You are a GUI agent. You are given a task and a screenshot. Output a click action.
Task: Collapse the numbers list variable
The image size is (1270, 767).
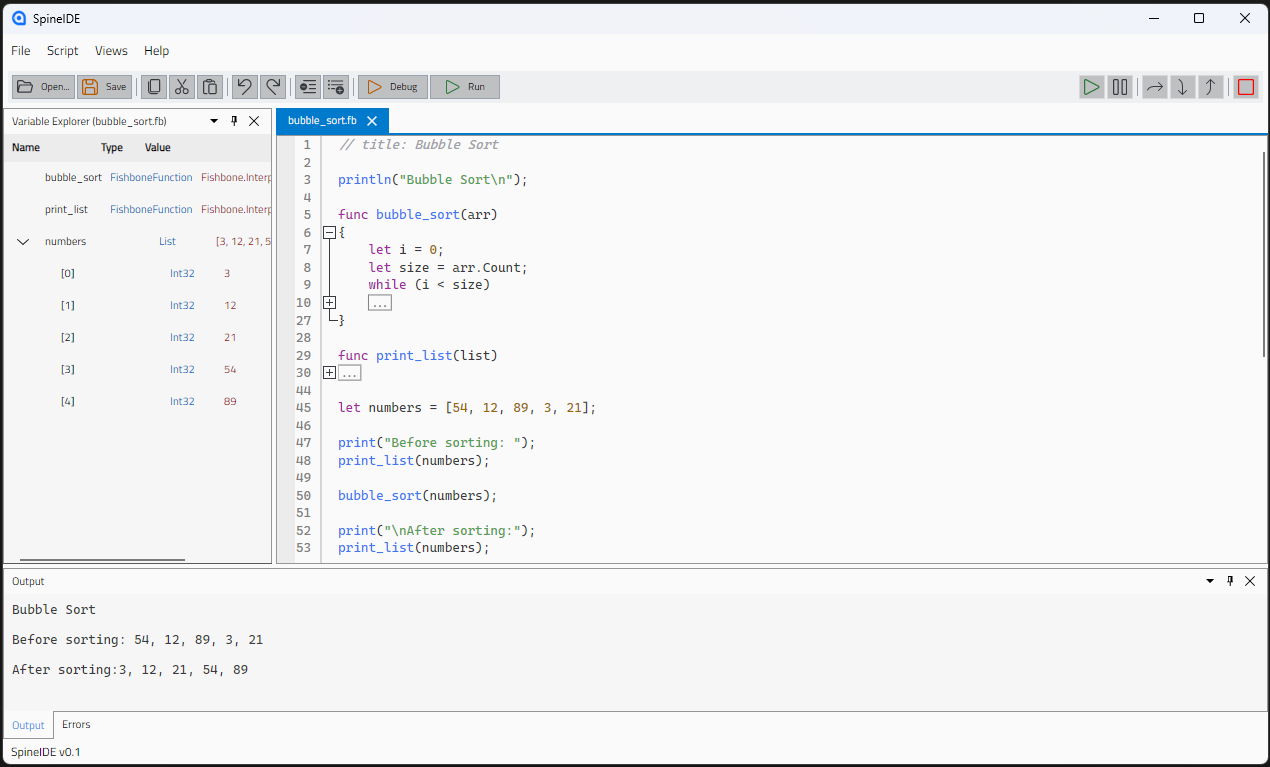pos(23,241)
